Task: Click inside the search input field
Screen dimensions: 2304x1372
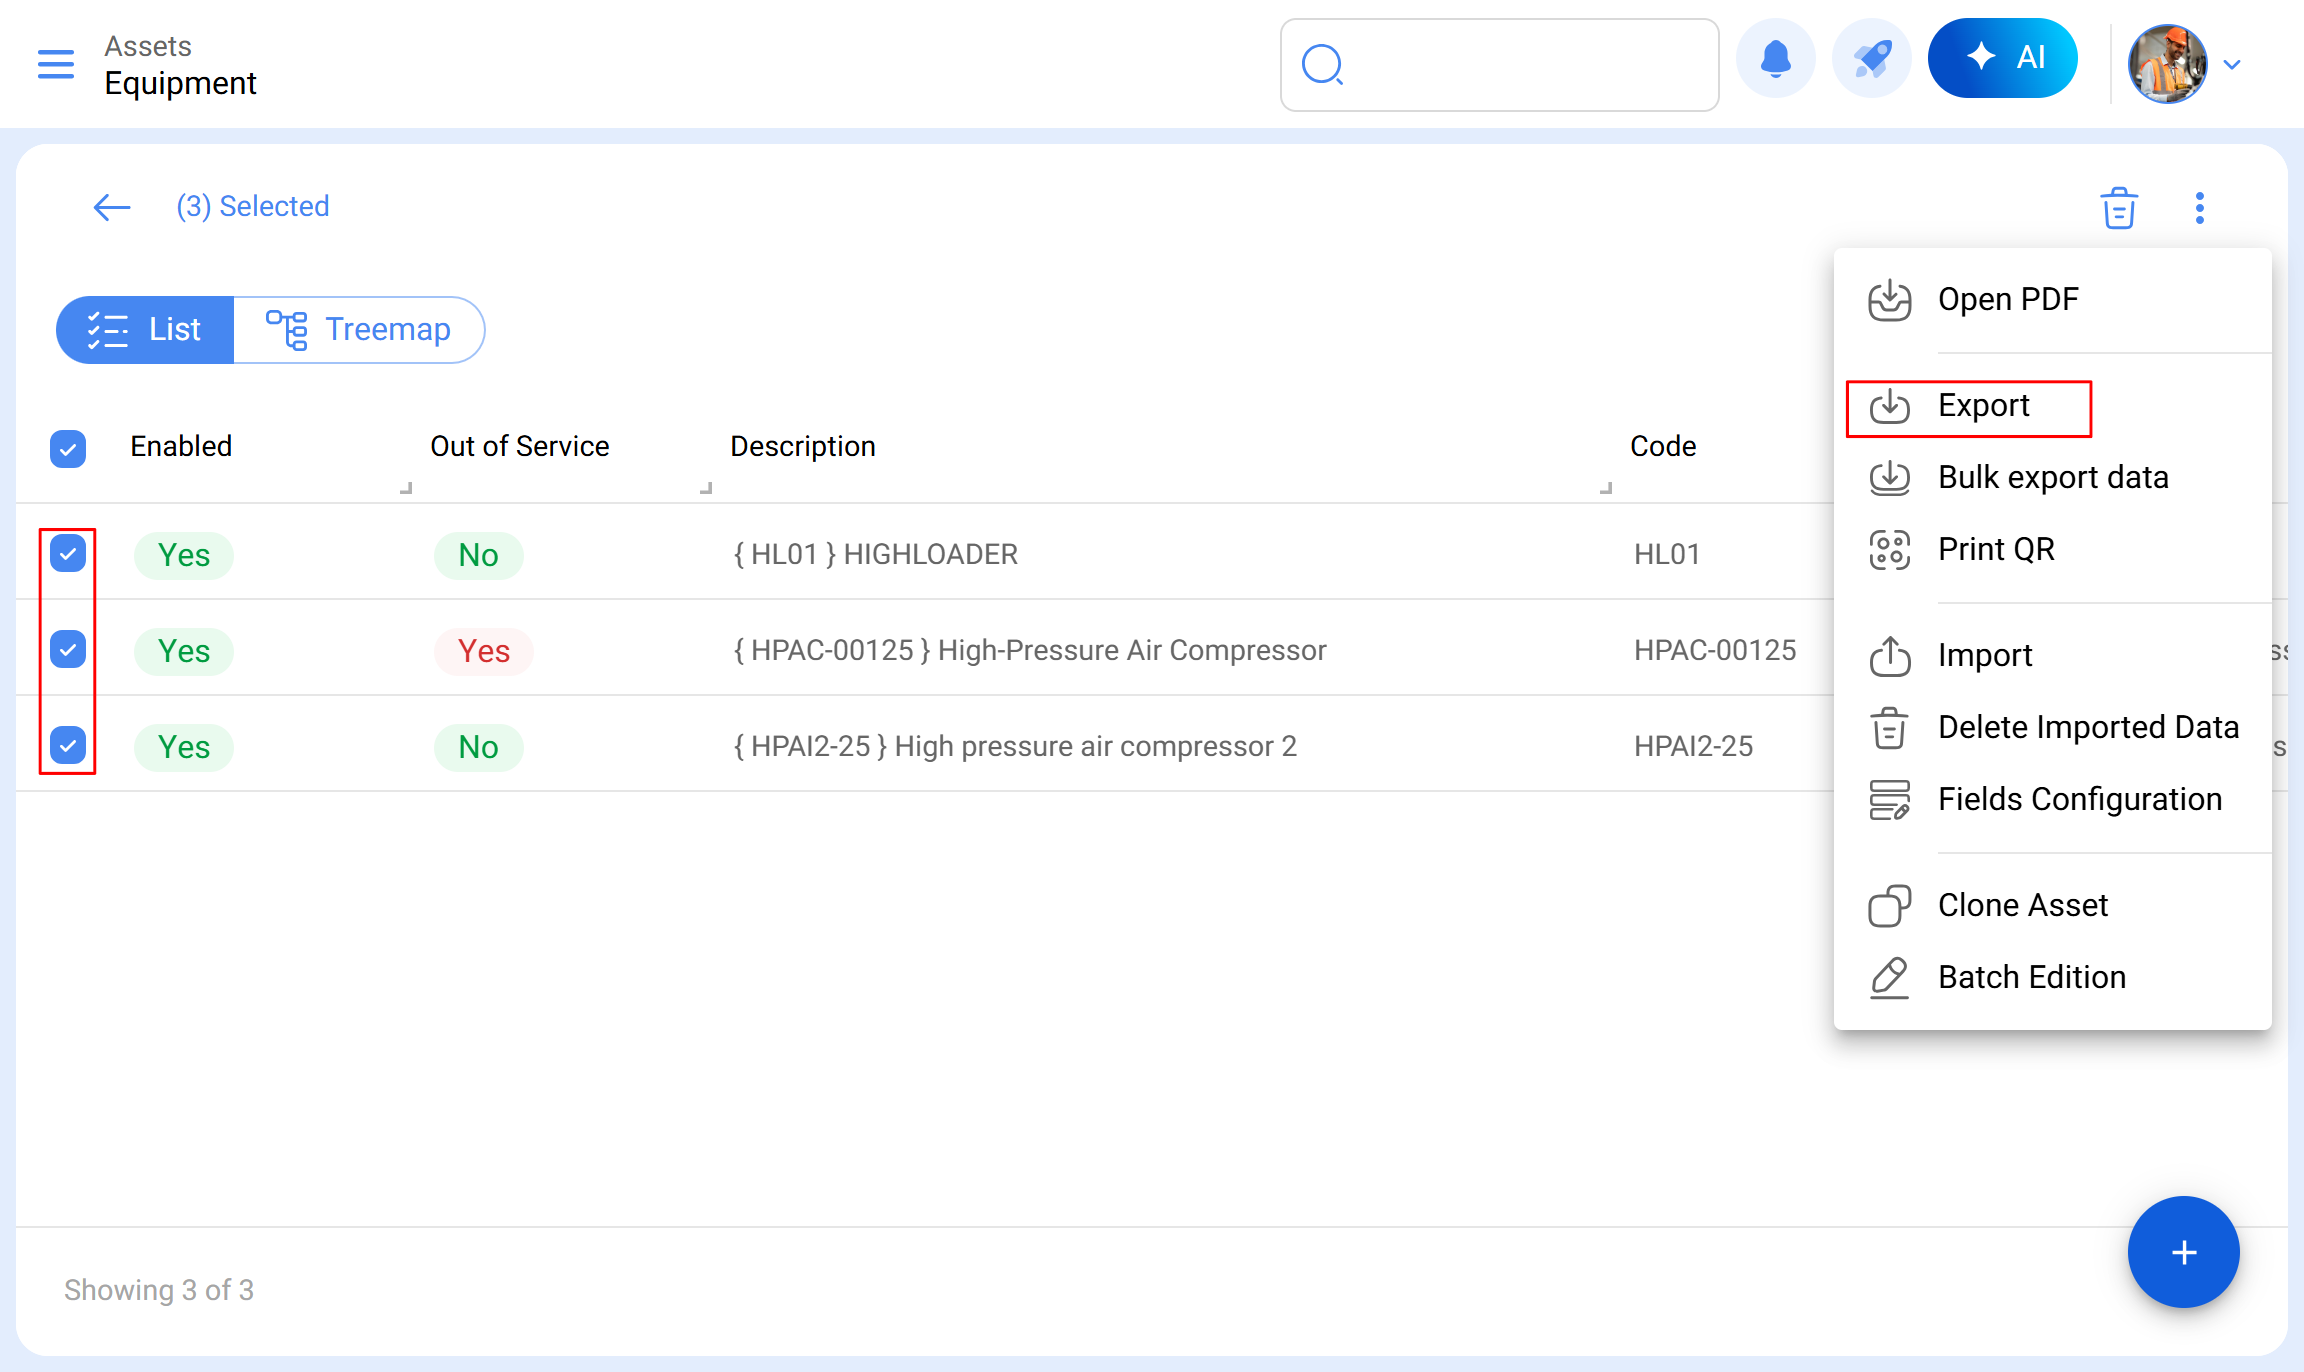Action: coord(1520,65)
